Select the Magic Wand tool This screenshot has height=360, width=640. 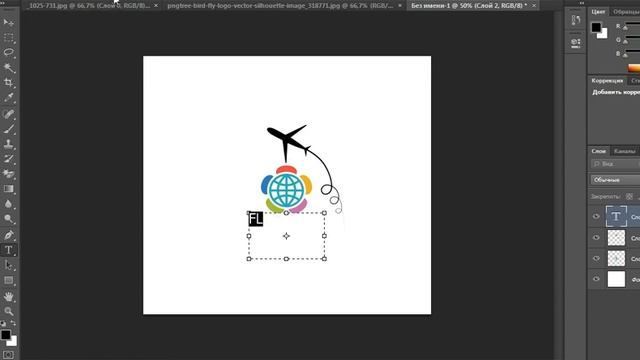point(8,67)
